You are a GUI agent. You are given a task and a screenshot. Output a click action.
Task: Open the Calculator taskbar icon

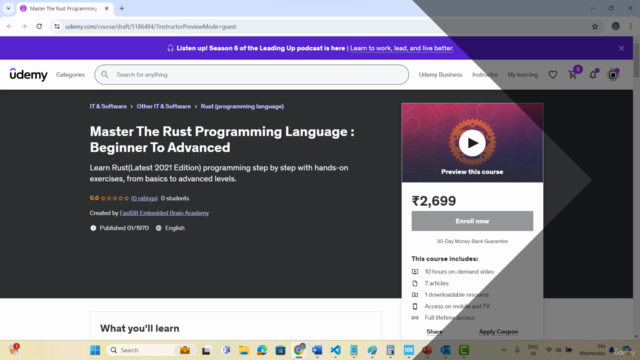point(390,350)
